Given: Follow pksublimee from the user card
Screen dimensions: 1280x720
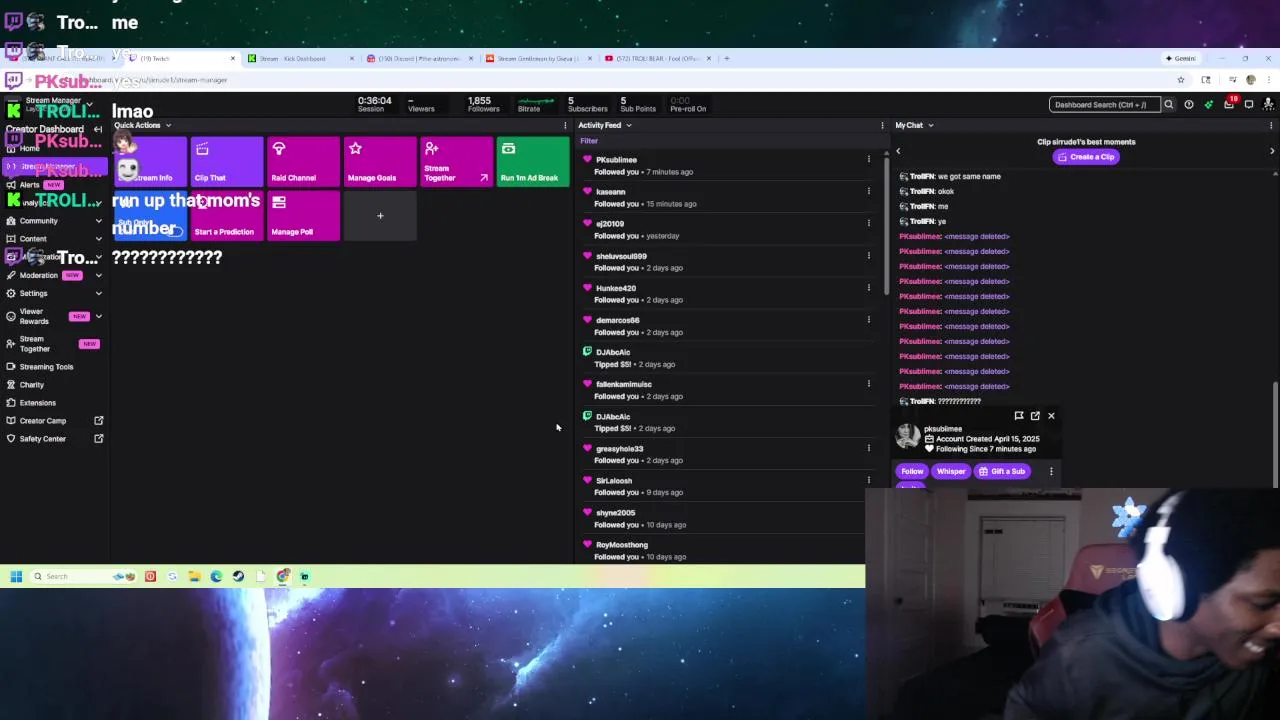Looking at the screenshot, I should (x=912, y=471).
